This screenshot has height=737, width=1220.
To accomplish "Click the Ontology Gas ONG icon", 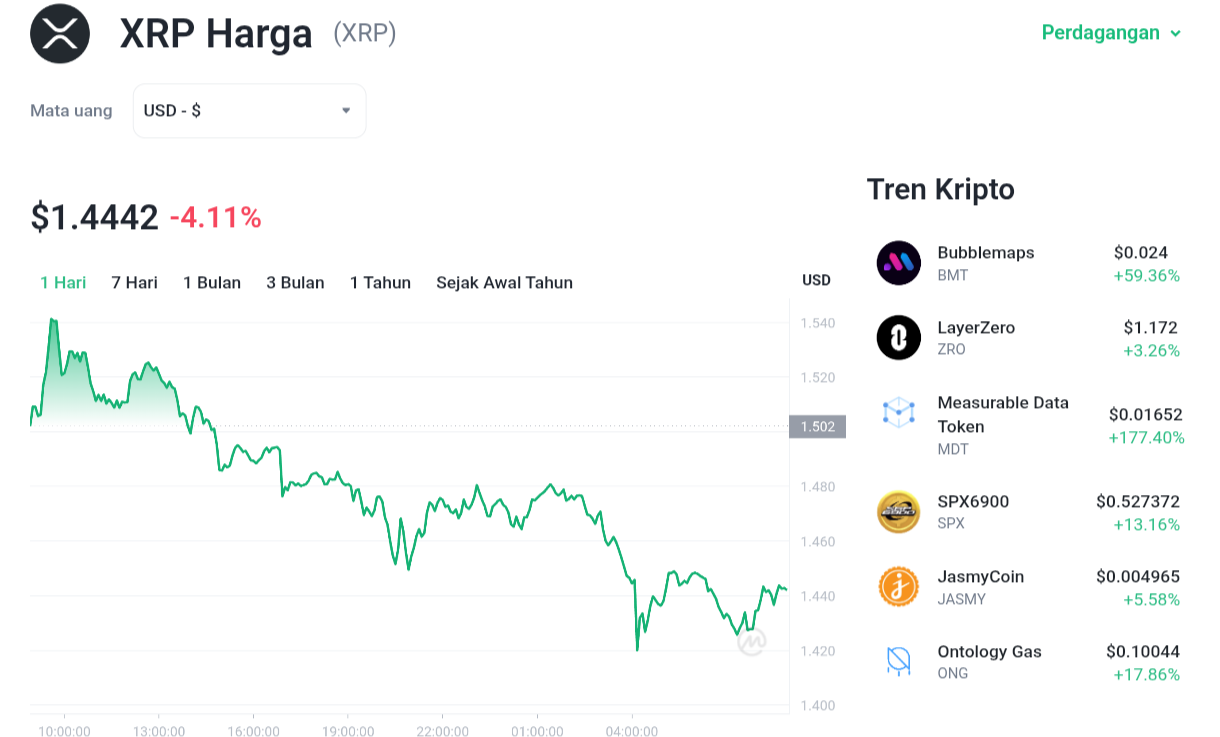I will 898,661.
